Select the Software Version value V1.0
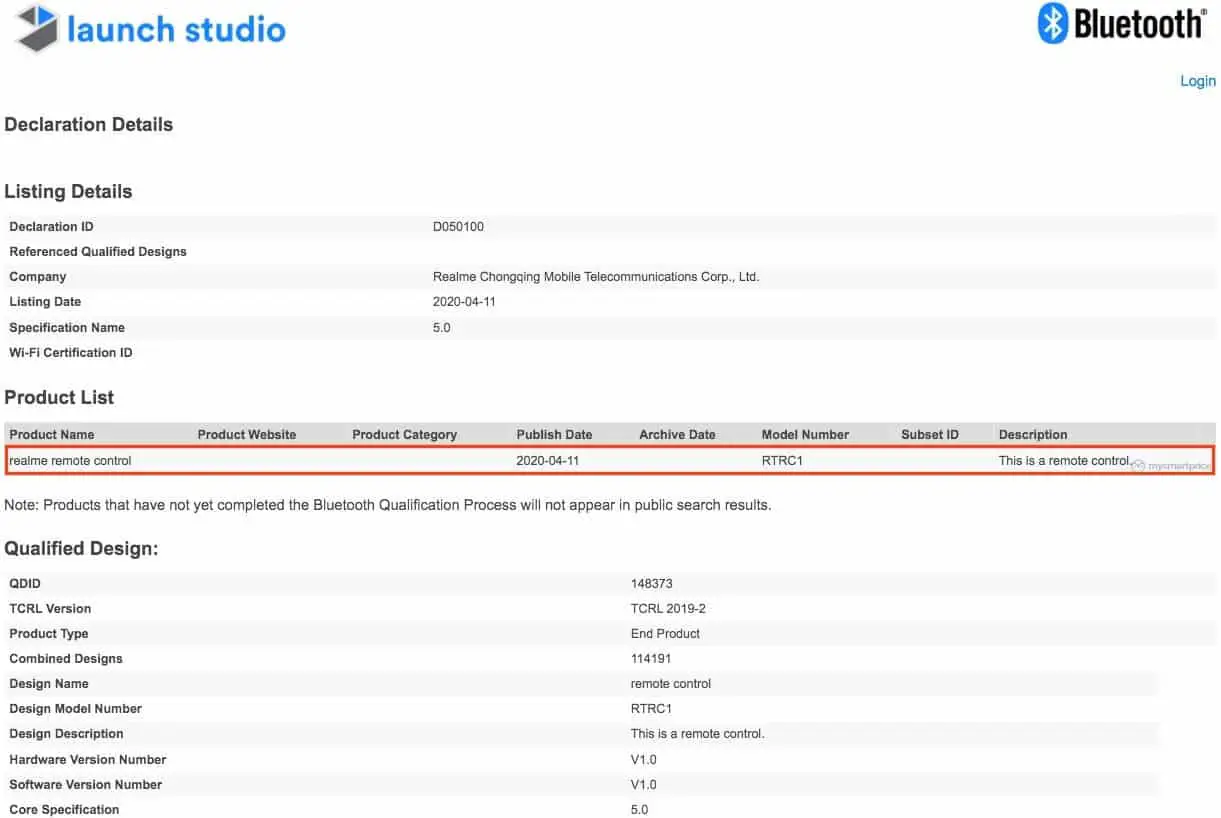The image size is (1221, 818). pos(644,785)
